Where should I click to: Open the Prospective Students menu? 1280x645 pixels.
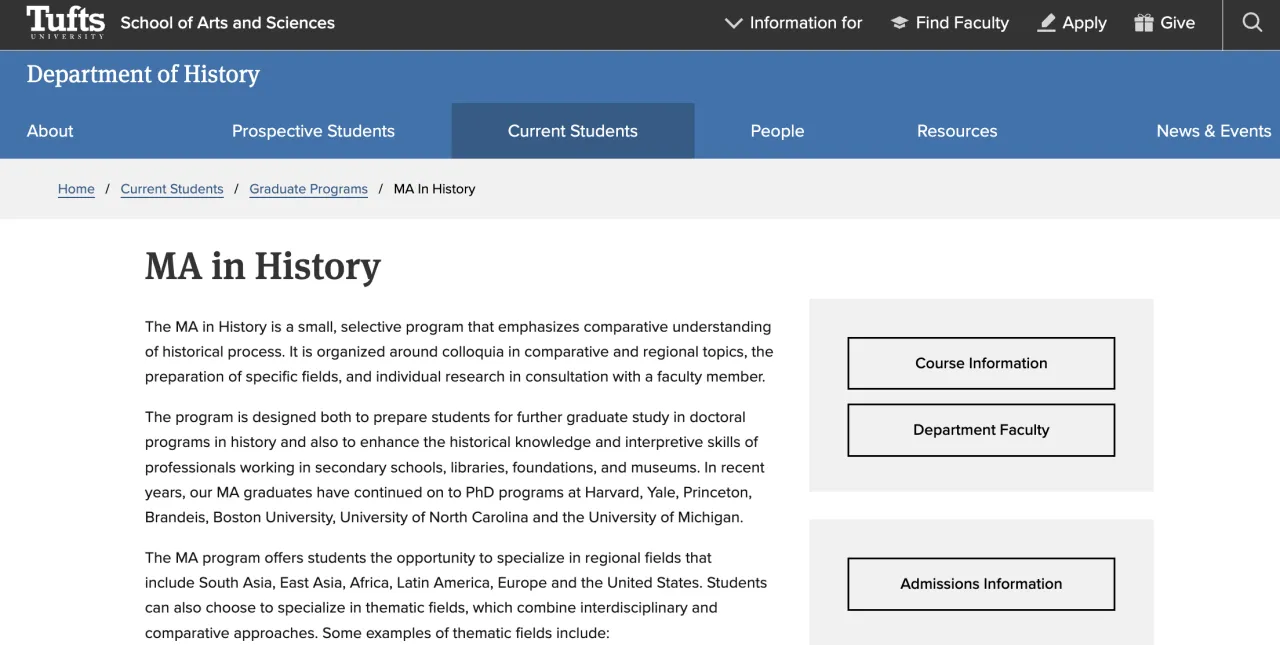[313, 131]
